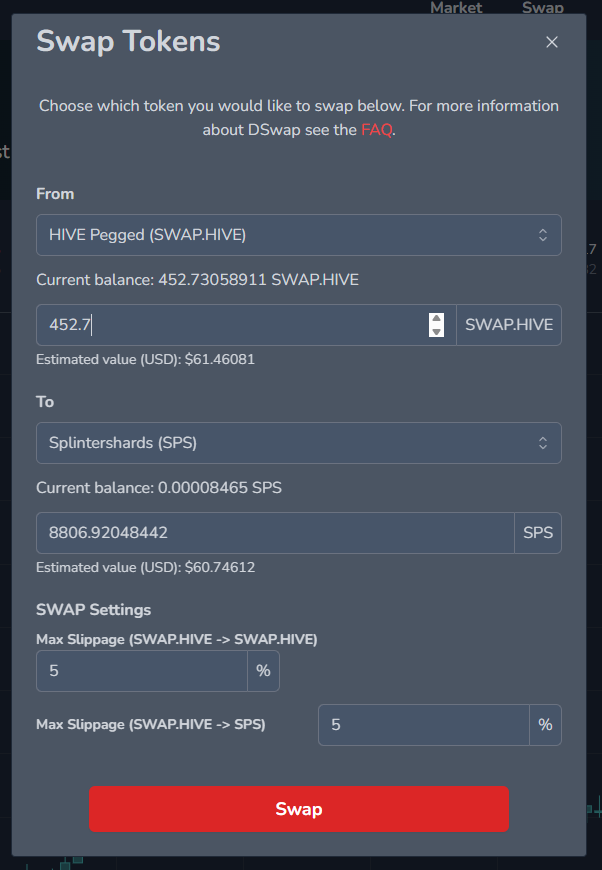Edit SWAP.HIVE -> SPS max slippage field
The image size is (602, 870).
pyautogui.click(x=423, y=725)
